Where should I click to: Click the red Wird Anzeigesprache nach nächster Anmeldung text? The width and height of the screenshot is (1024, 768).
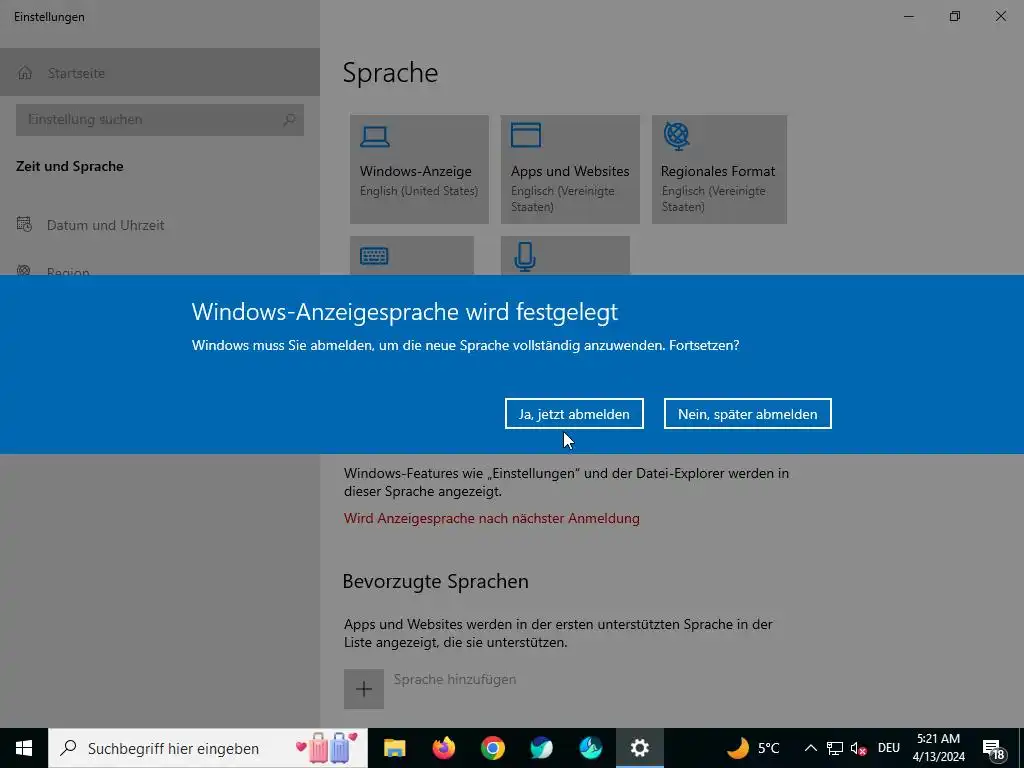tap(492, 518)
